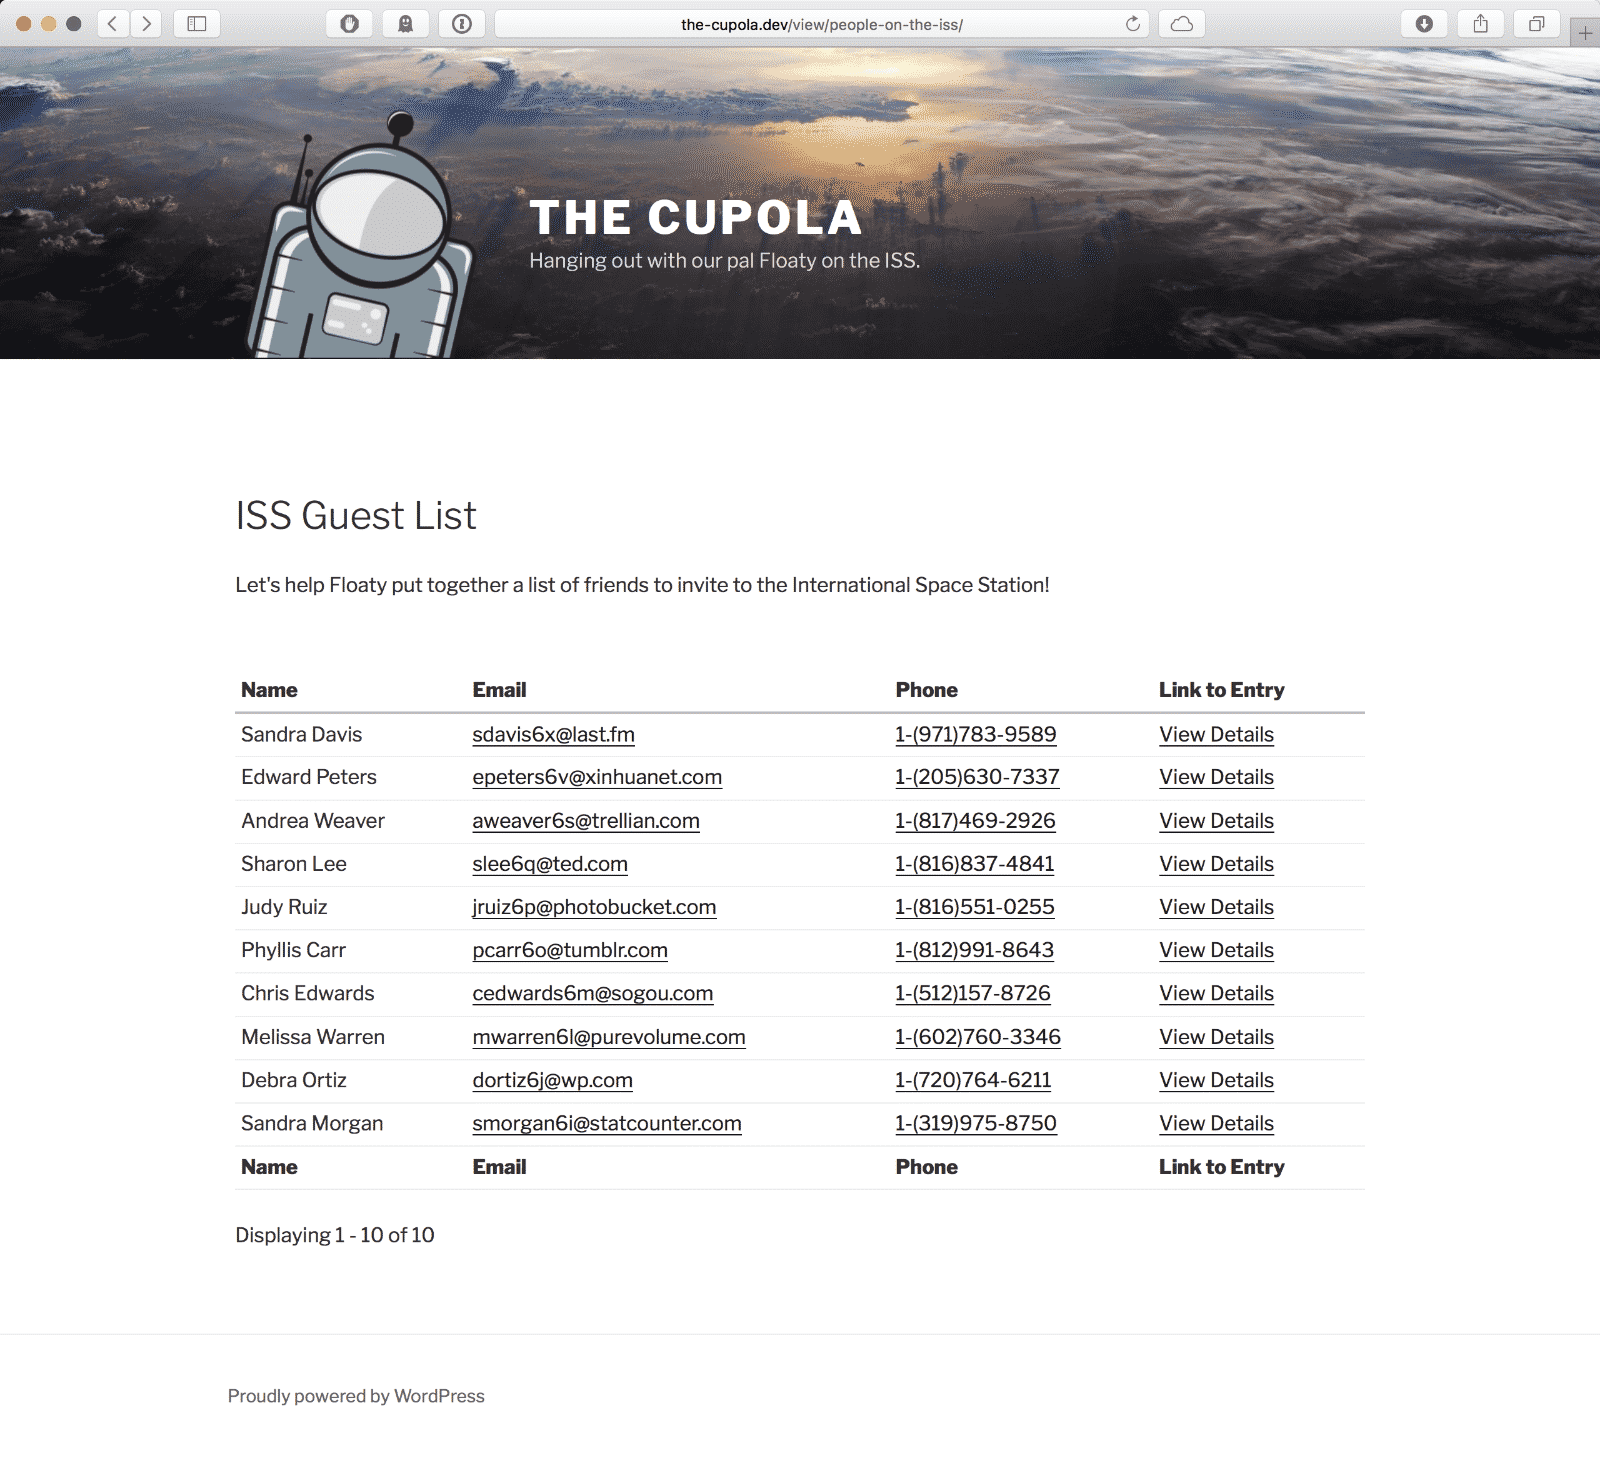Click the name cell Judy Ruiz
This screenshot has width=1600, height=1458.
click(x=284, y=907)
